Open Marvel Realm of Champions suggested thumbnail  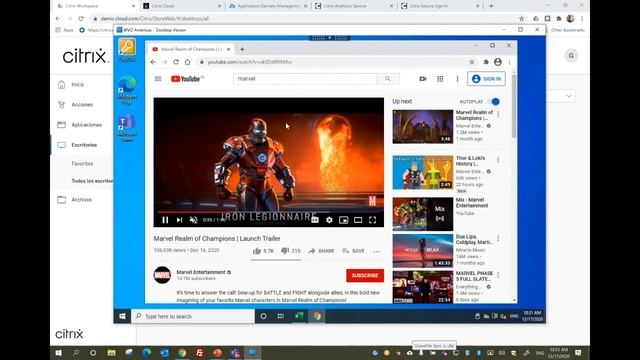click(422, 127)
